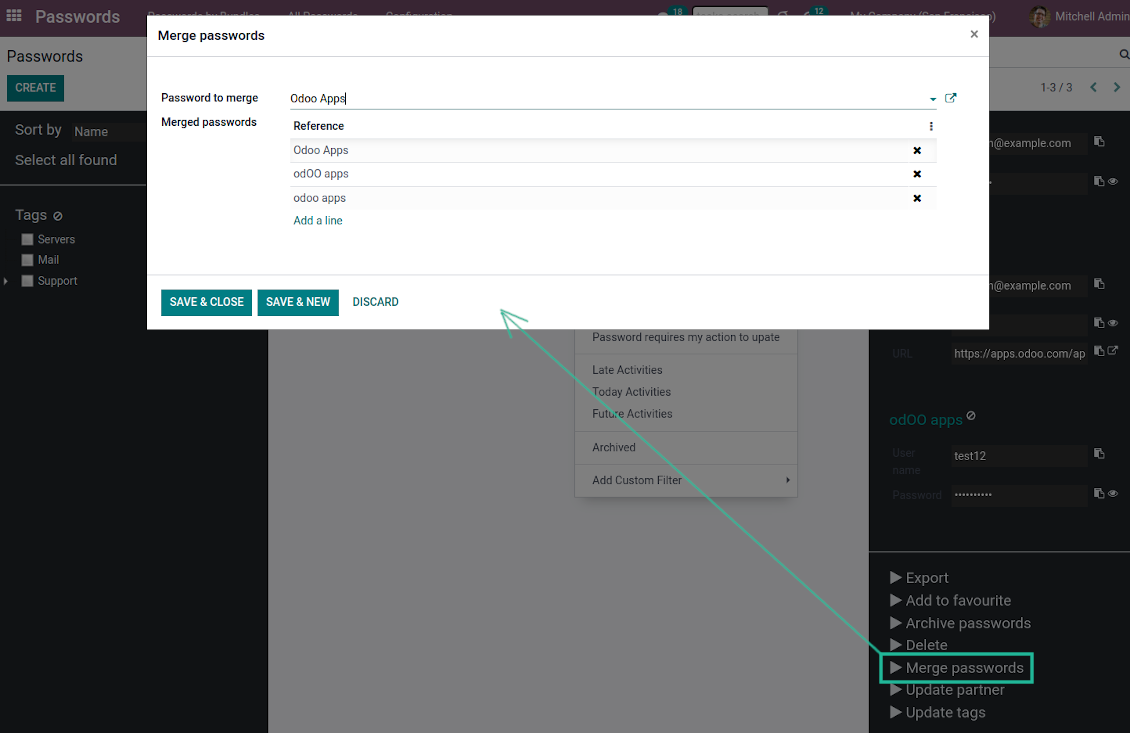Click the ban icon beside 'odOO apps' title
The width and height of the screenshot is (1130, 733).
971,416
